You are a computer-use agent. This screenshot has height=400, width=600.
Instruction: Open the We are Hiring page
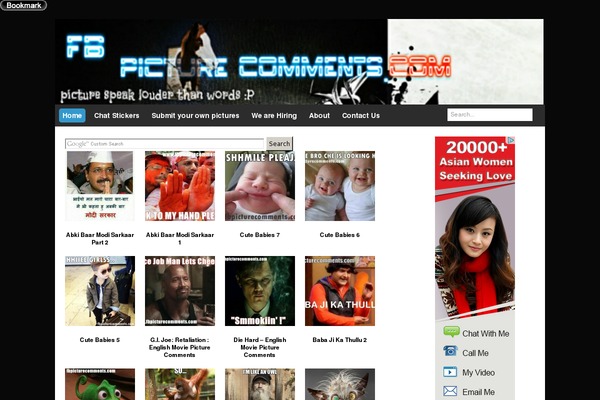[x=274, y=116]
